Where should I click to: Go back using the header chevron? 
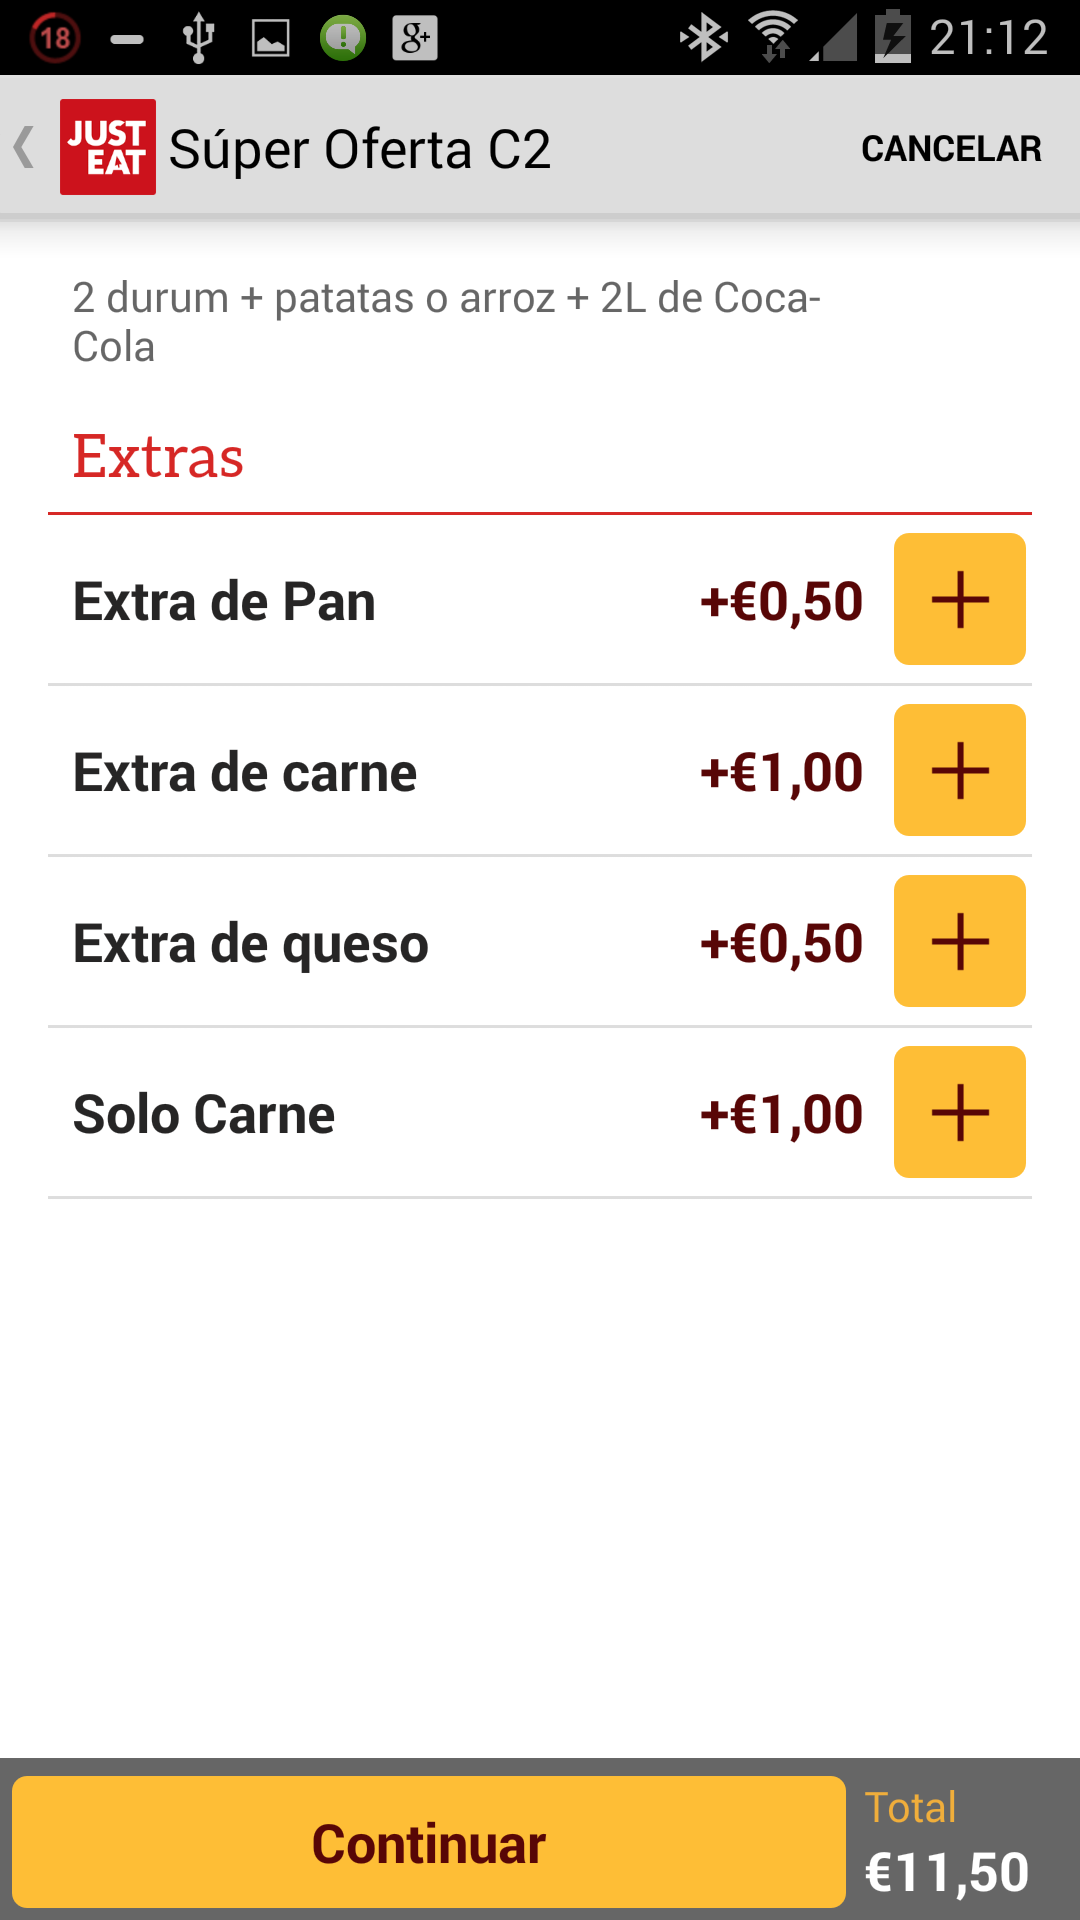tap(25, 147)
